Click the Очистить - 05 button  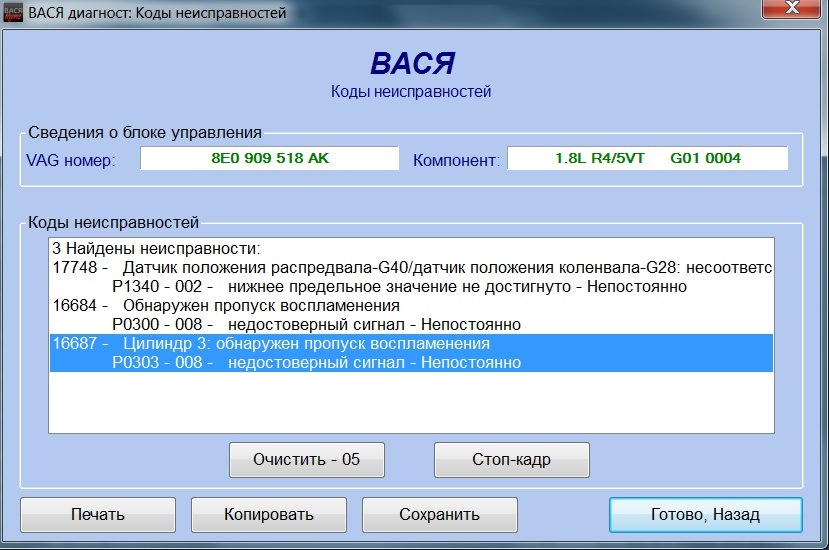(x=307, y=460)
